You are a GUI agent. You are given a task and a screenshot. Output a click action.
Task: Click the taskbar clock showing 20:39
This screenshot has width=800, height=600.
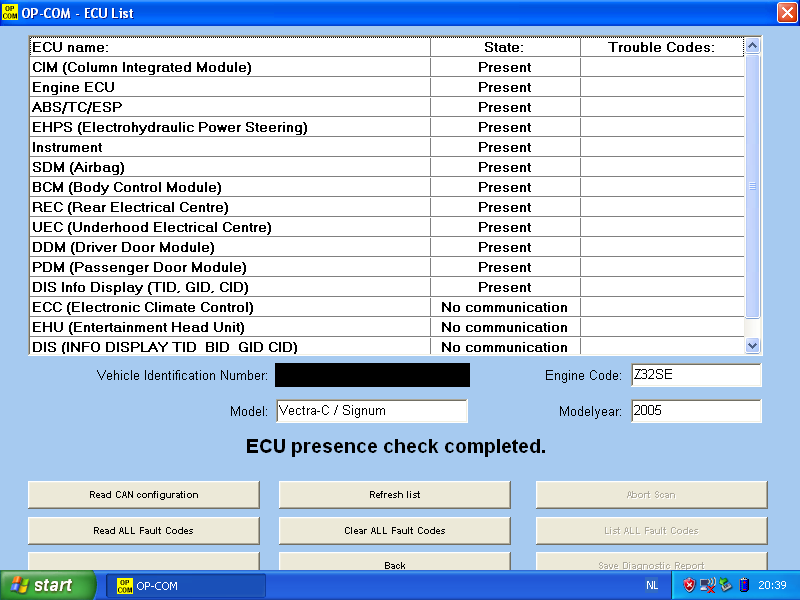click(x=772, y=585)
